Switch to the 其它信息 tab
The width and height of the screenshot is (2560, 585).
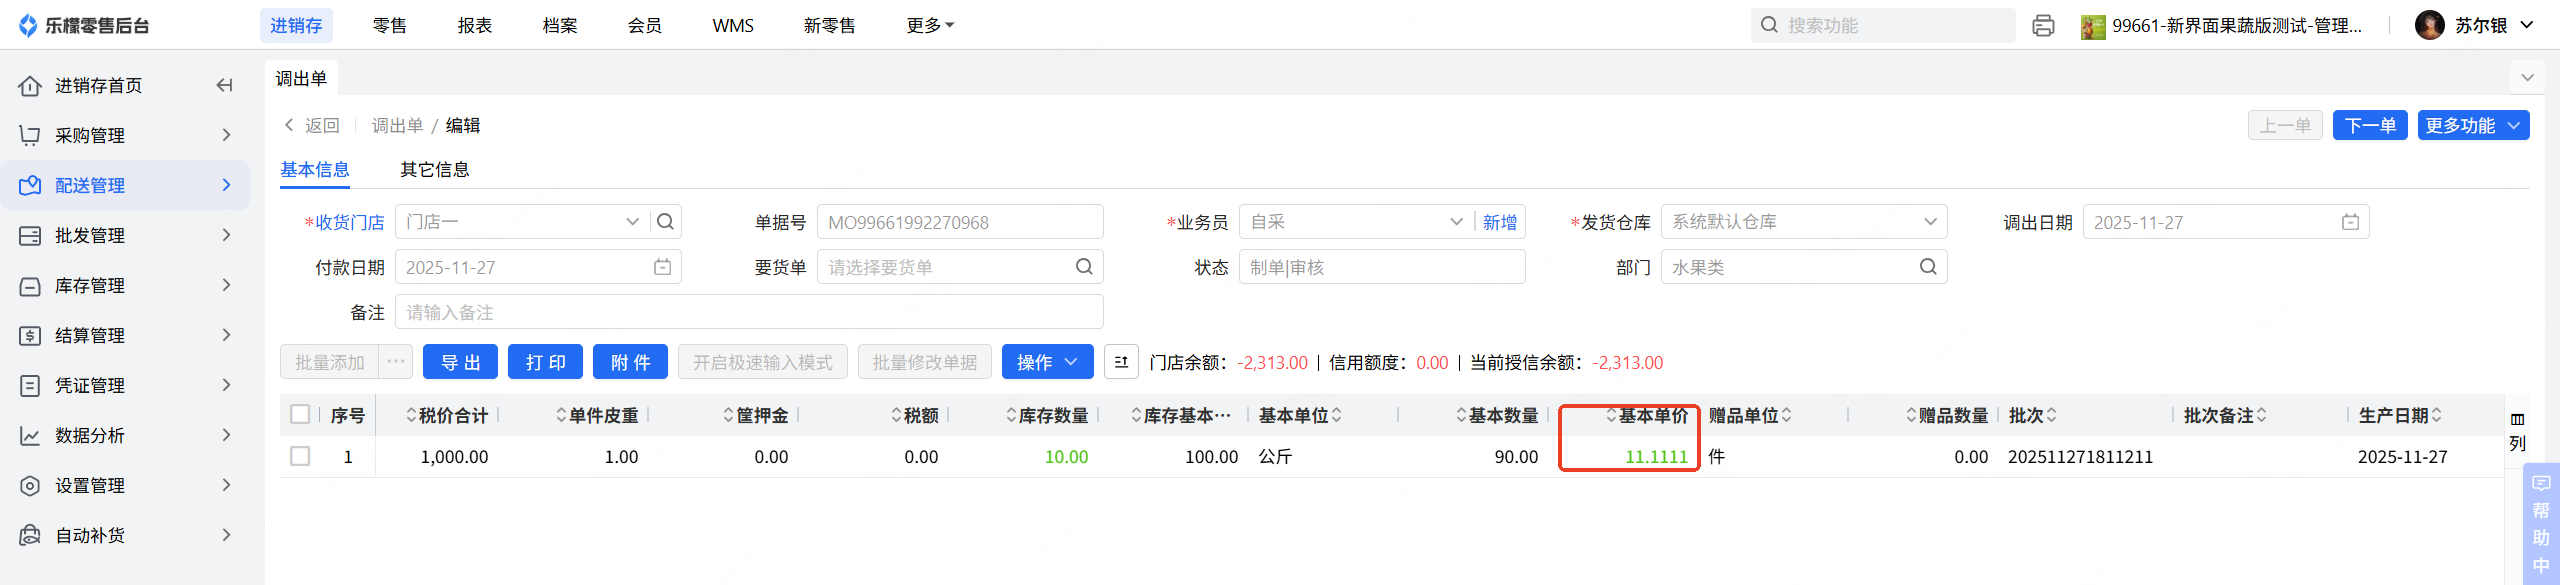tap(435, 169)
